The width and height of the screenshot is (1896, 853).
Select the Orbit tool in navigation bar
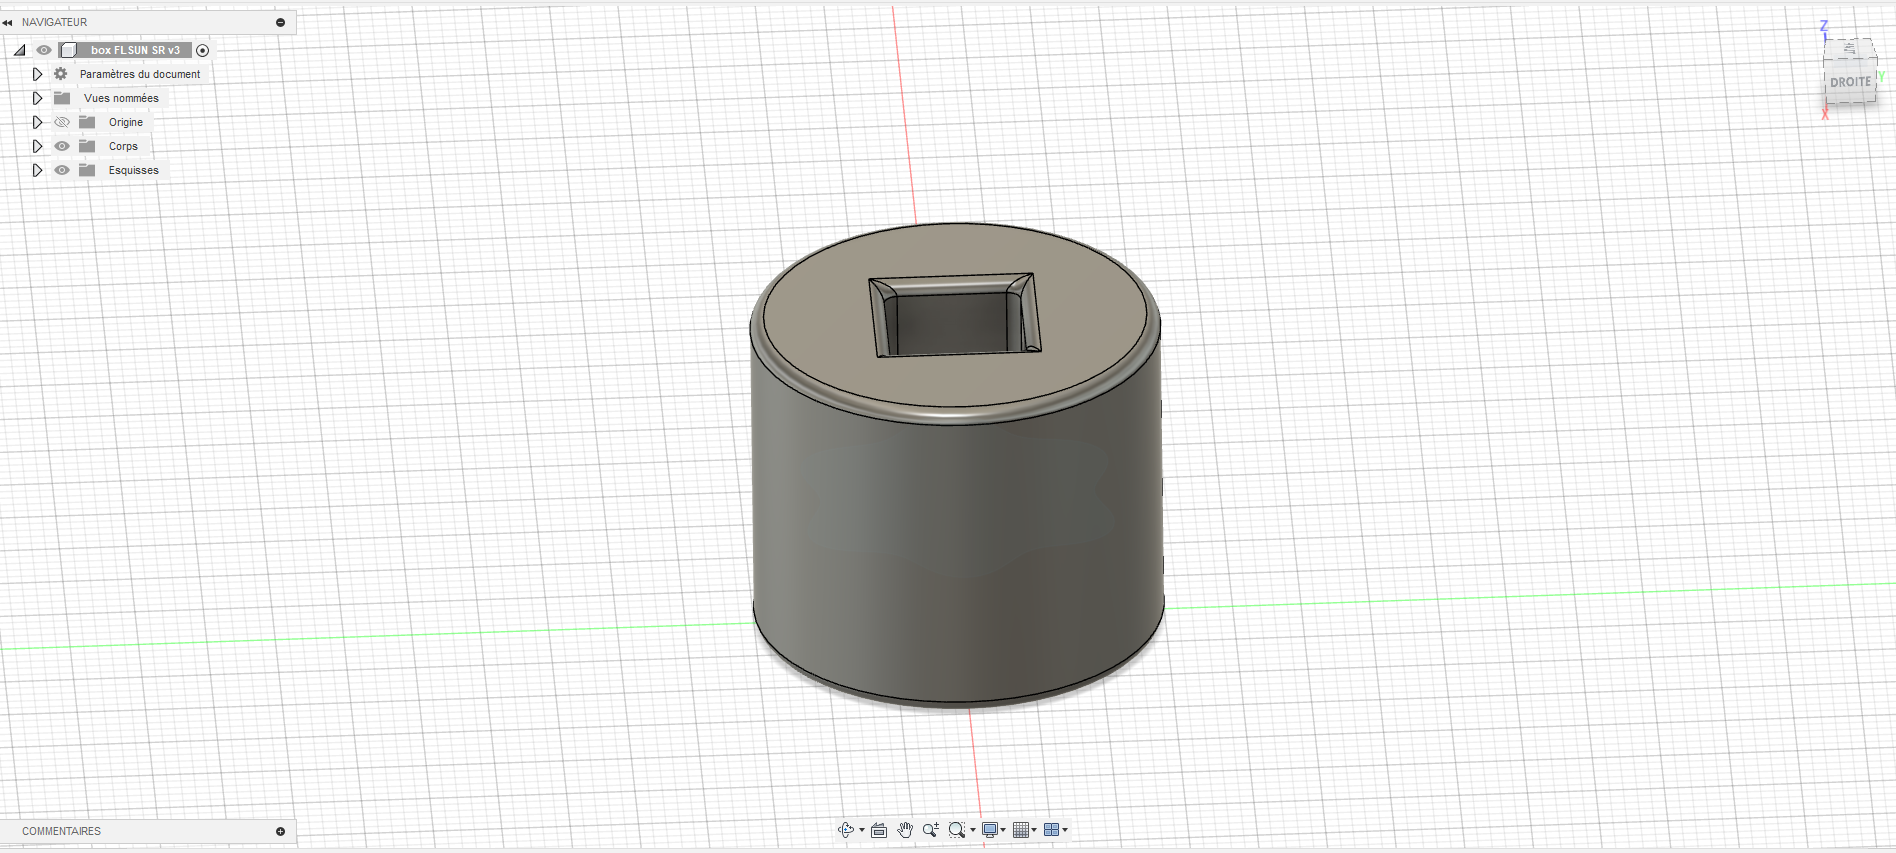(845, 830)
